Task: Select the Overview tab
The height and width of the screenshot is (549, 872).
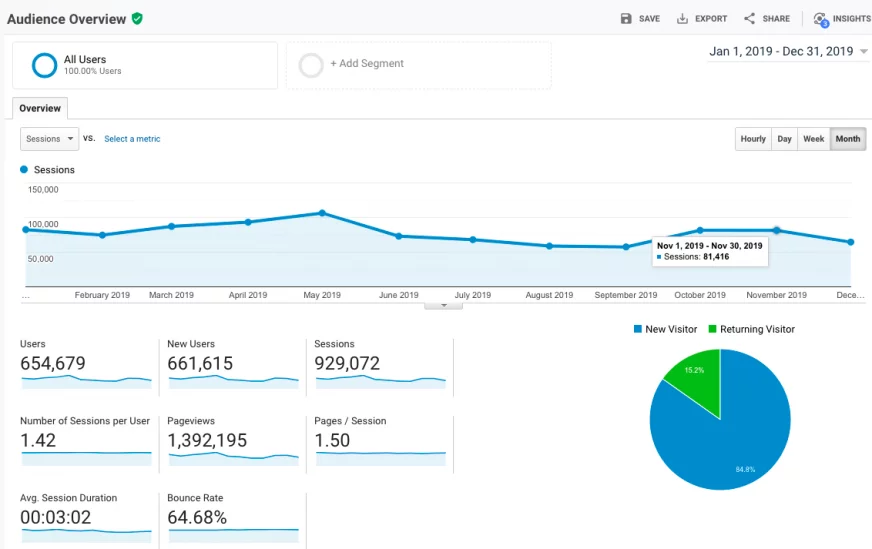Action: pyautogui.click(x=40, y=108)
